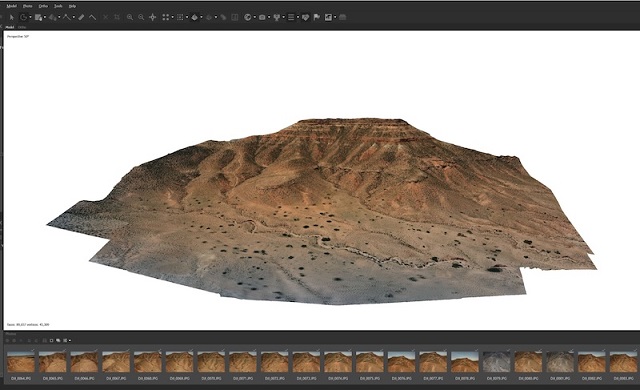Screen dimensions: 640x390
Task: Select the first grayscale photo thumbnail
Action: click(496, 361)
